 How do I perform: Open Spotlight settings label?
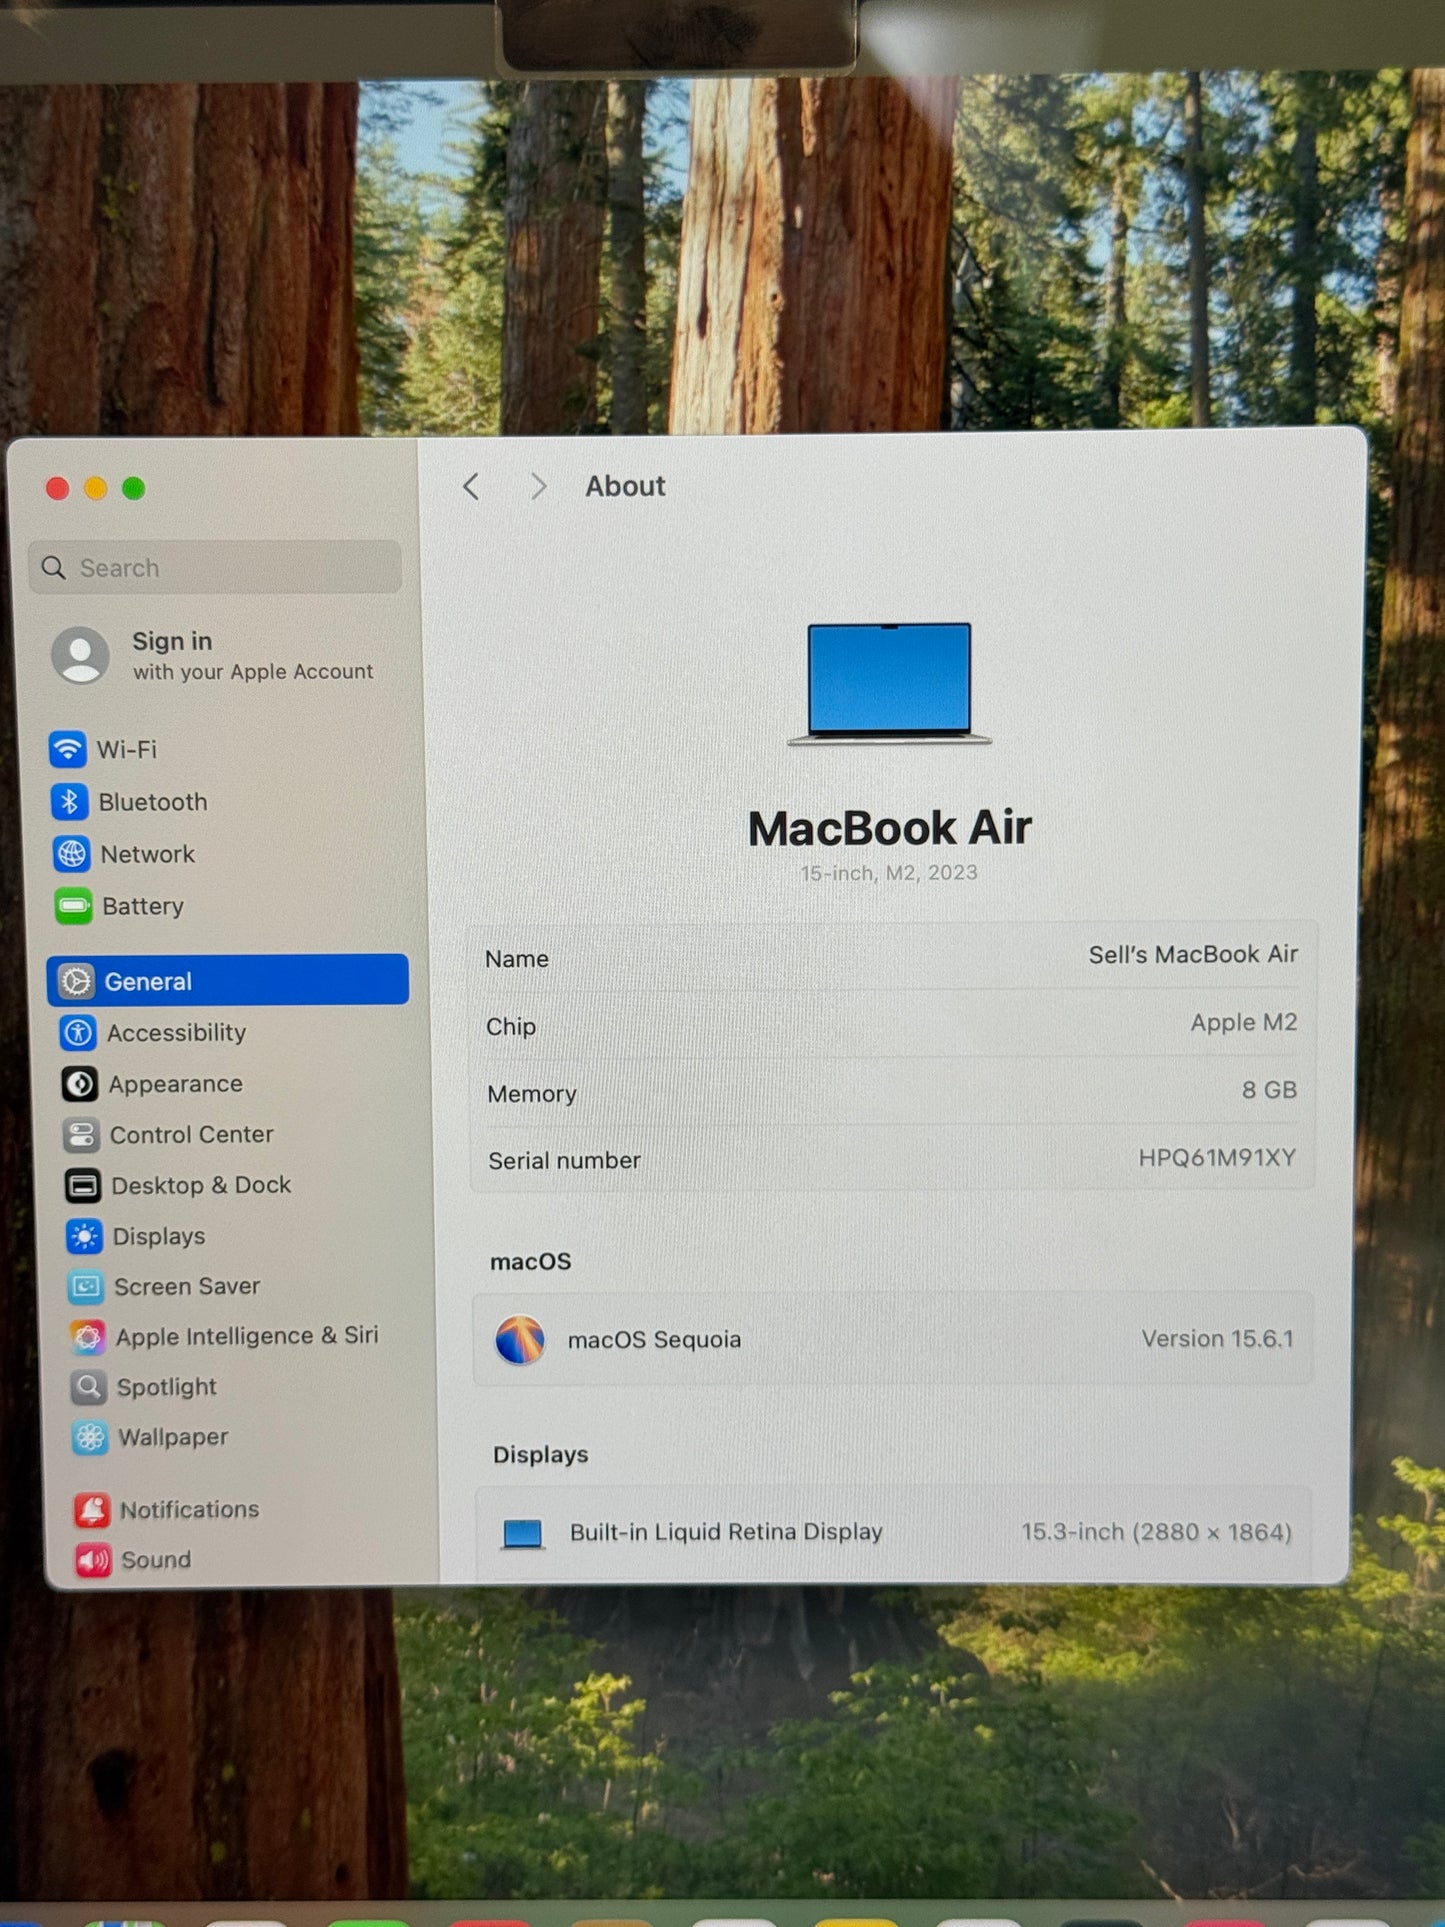point(167,1387)
